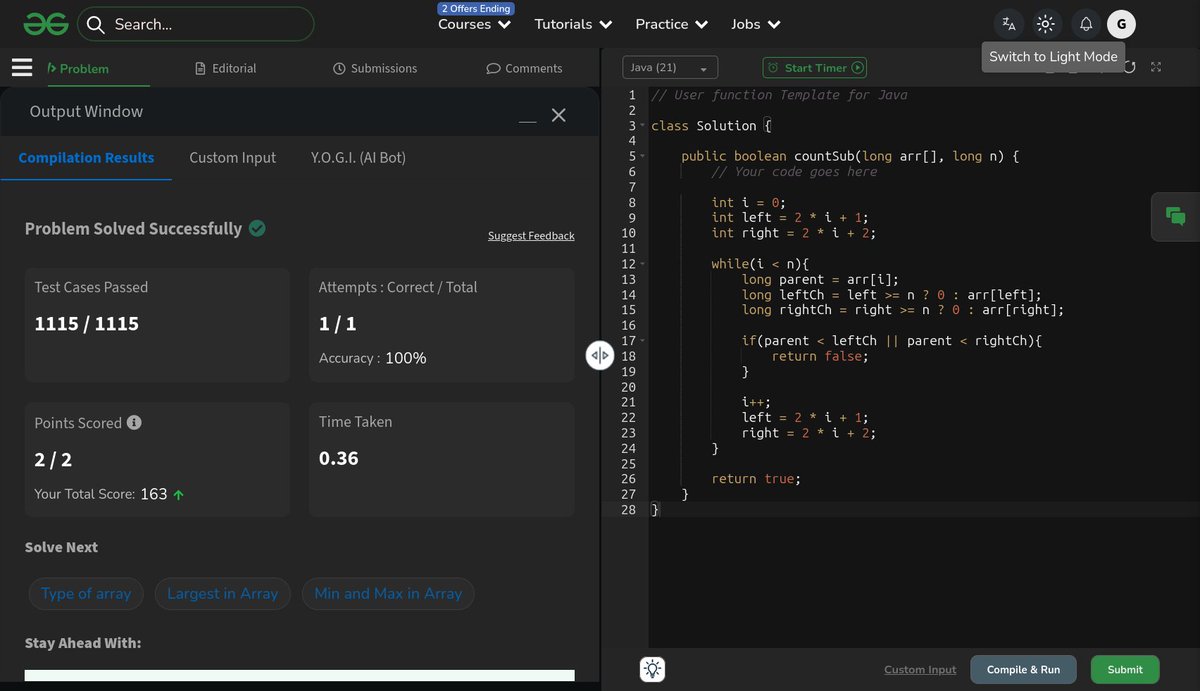Screen dimensions: 1200x691
Task: Click the Compile & Run button
Action: click(1023, 669)
